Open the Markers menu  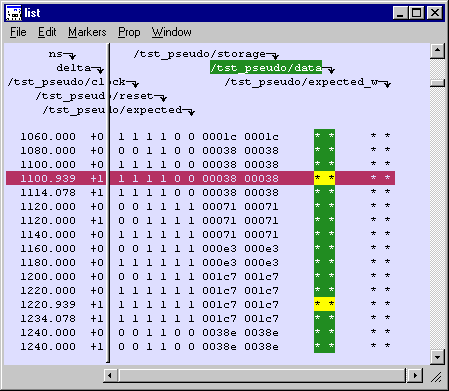click(87, 32)
